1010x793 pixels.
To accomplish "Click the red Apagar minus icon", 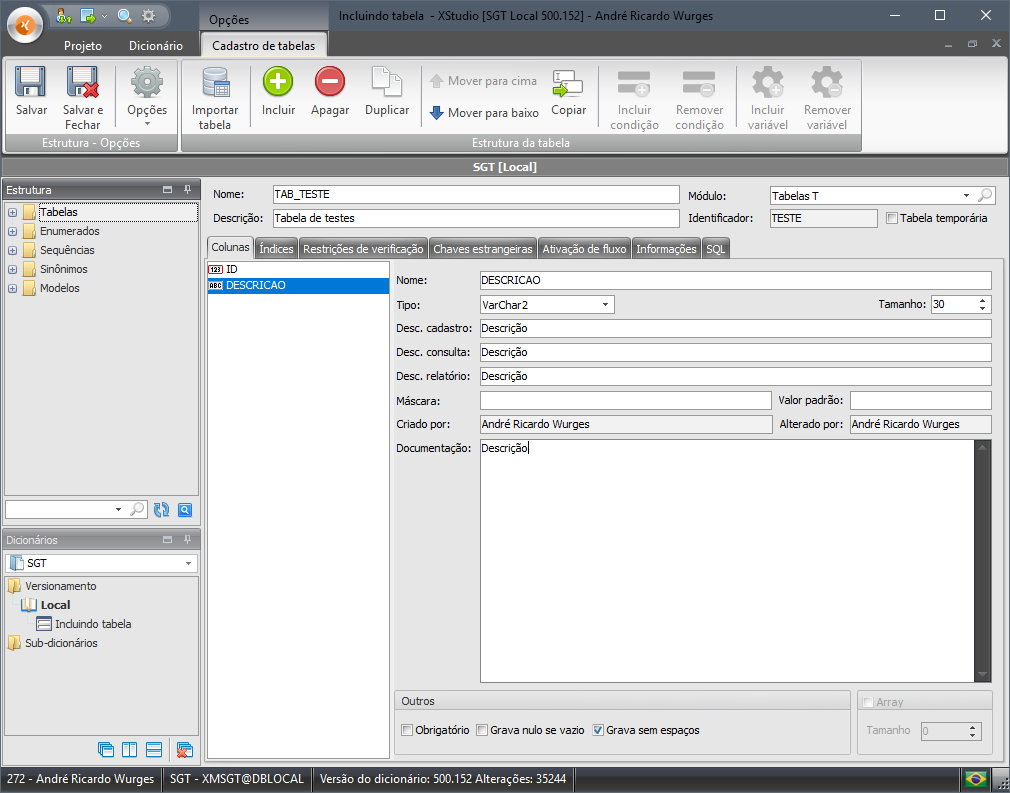I will click(x=330, y=82).
